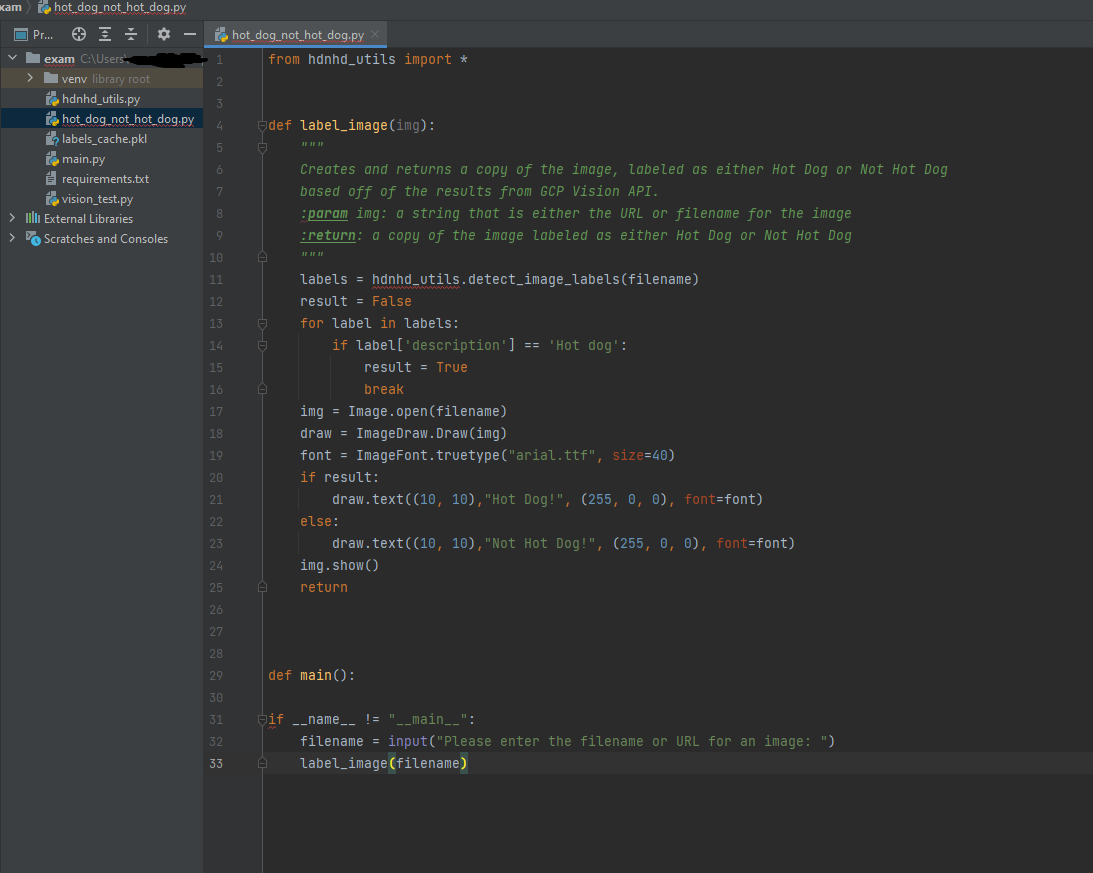Fold the docstring block at line 5

pos(262,148)
